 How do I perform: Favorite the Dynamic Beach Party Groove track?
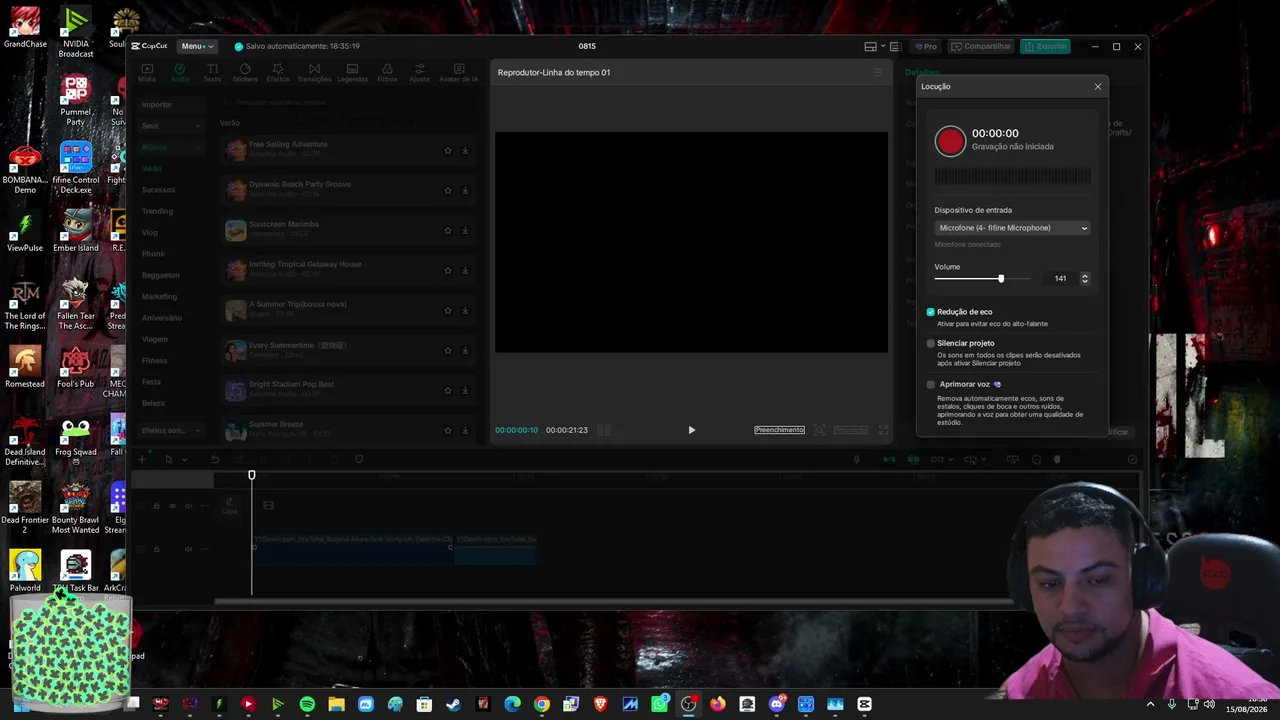click(448, 190)
